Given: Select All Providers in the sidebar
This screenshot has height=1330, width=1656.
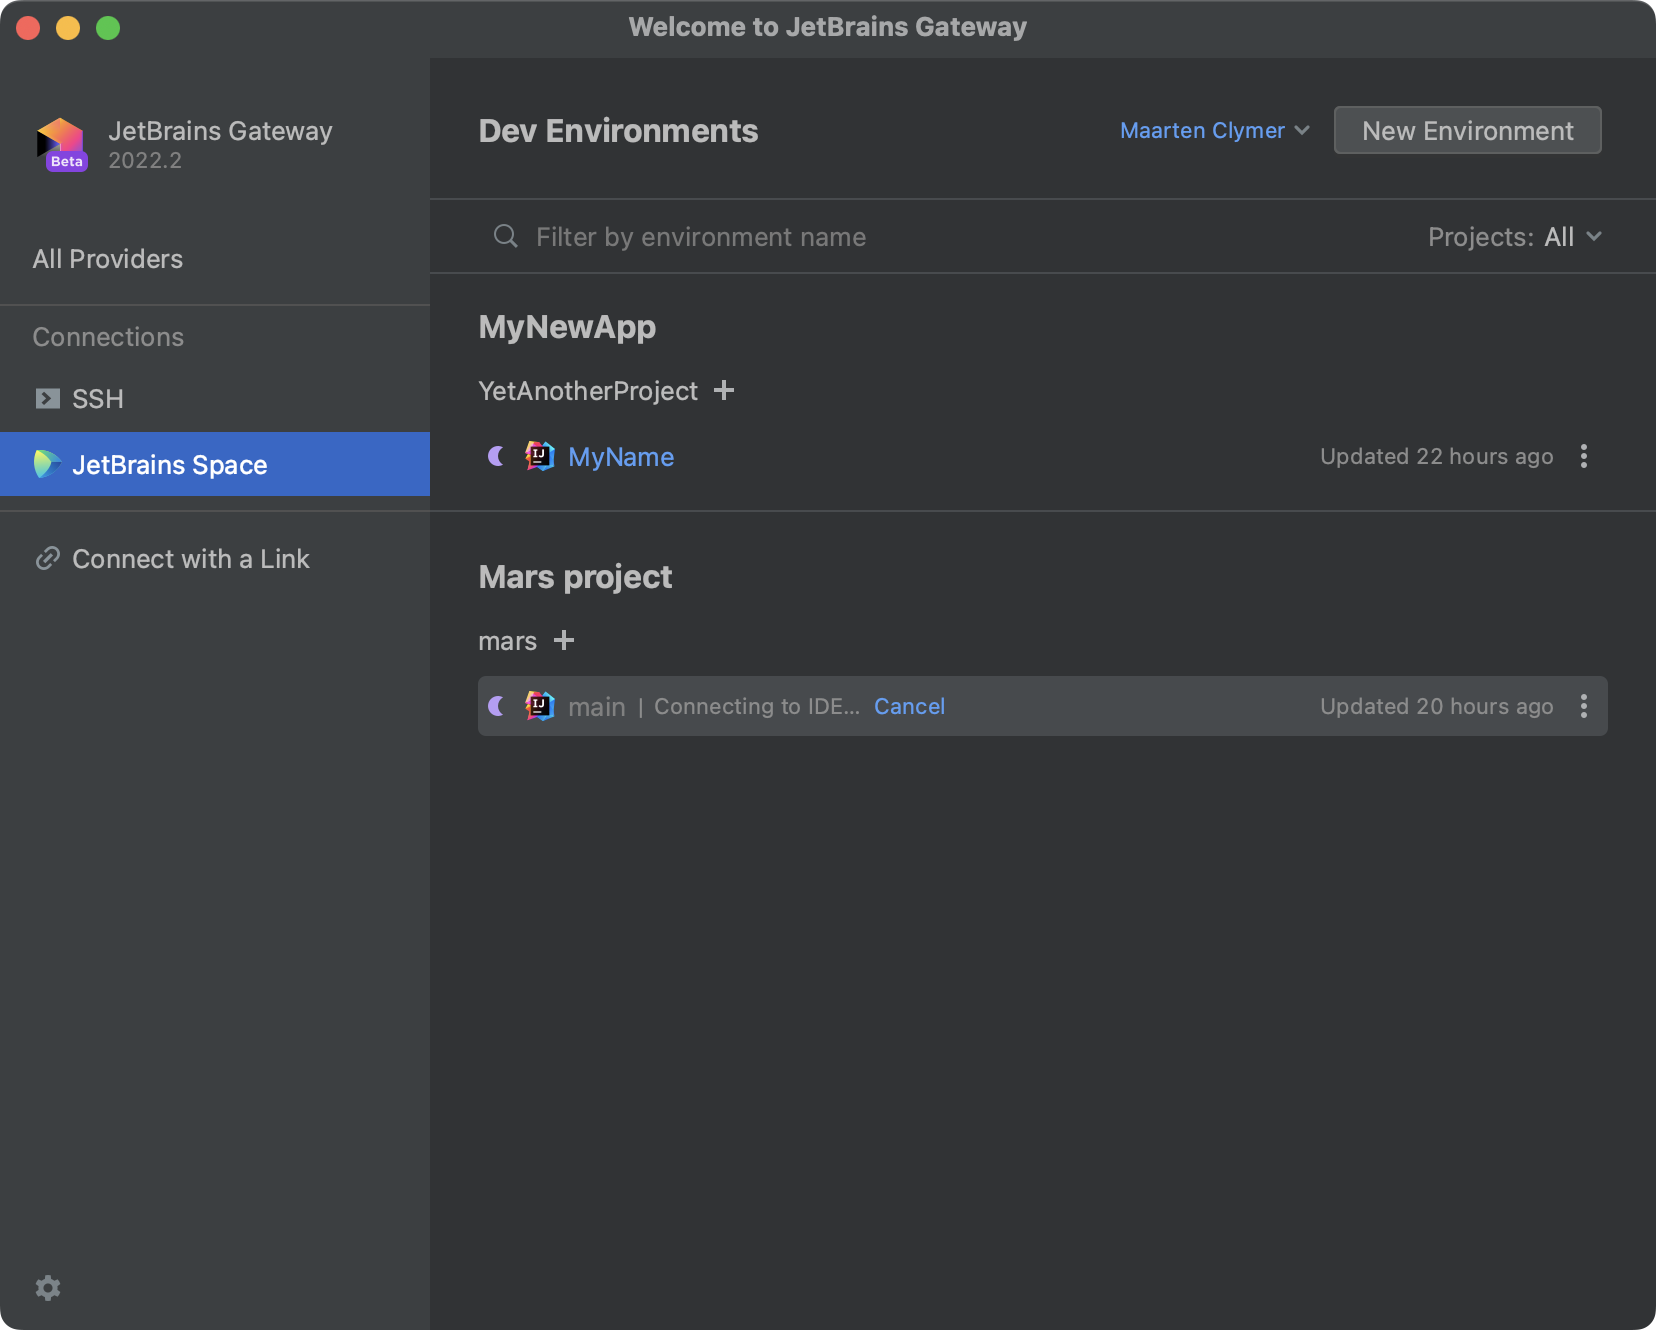Looking at the screenshot, I should pyautogui.click(x=107, y=258).
